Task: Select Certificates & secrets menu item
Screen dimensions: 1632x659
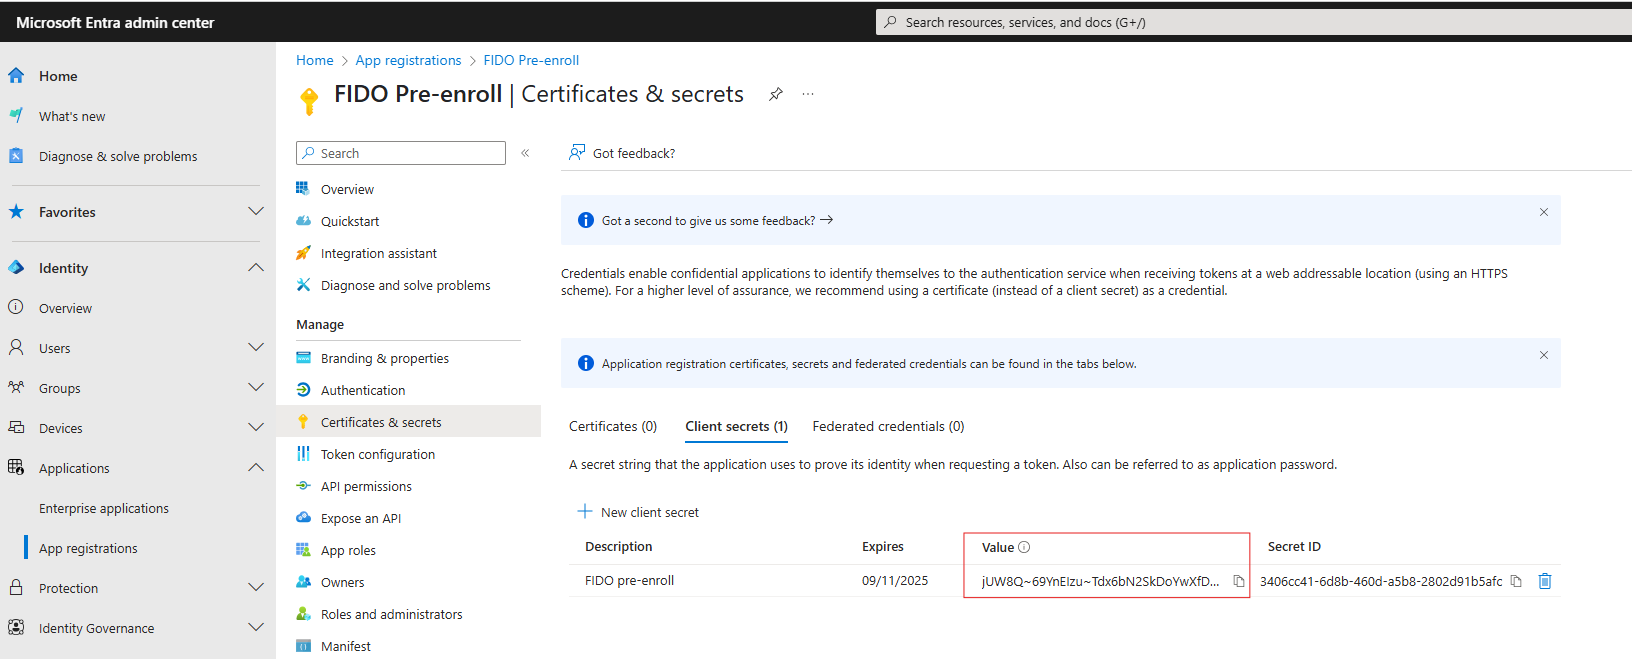Action: [408, 422]
